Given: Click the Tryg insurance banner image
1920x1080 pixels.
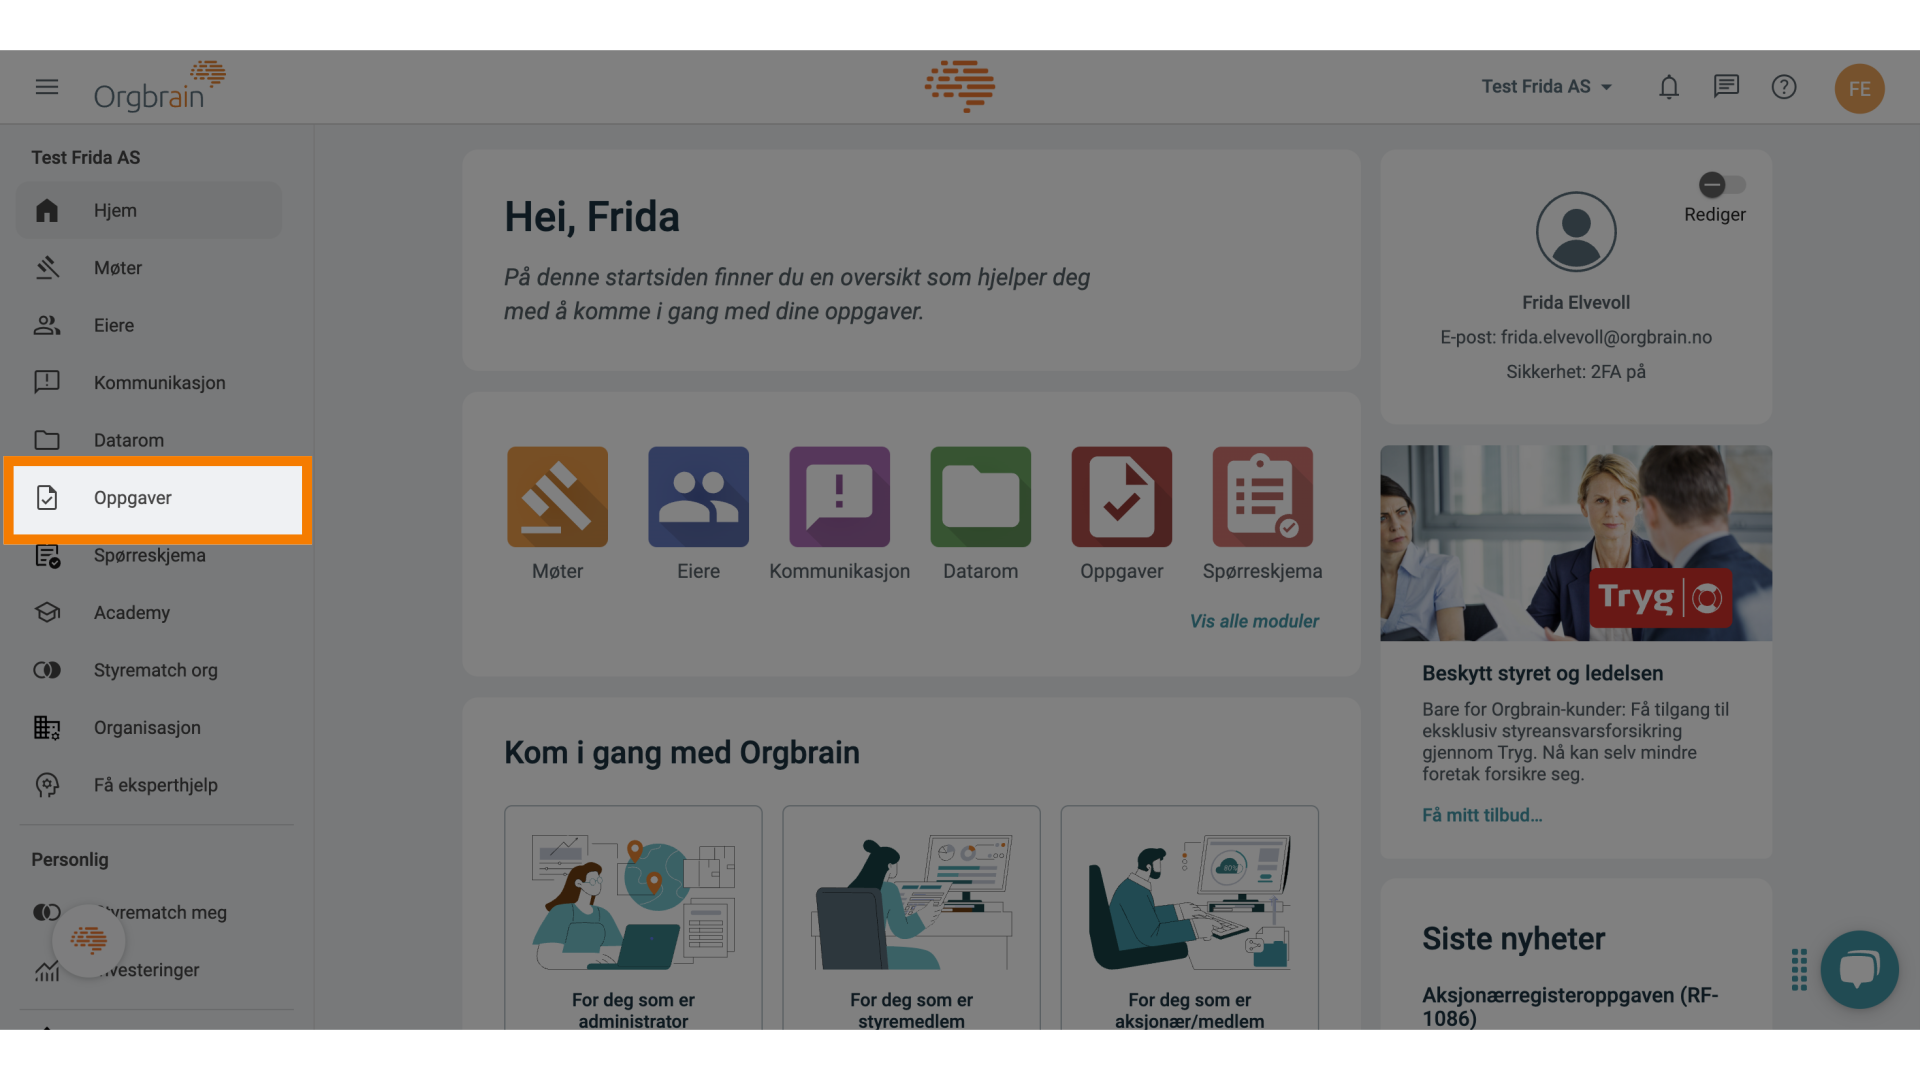Looking at the screenshot, I should (x=1576, y=543).
